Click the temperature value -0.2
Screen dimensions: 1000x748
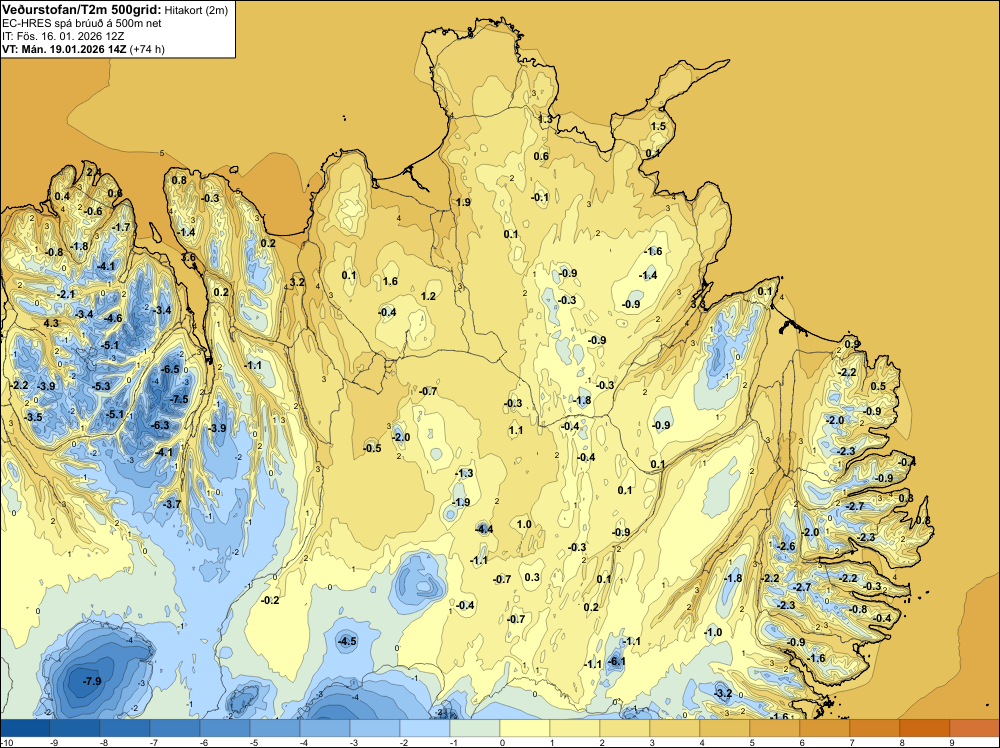[270, 600]
